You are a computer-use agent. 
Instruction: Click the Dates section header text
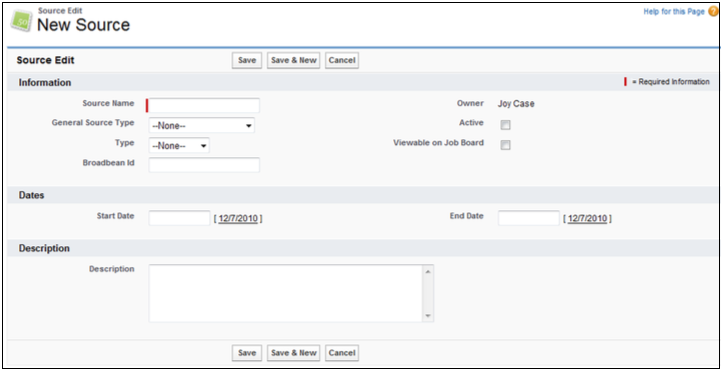pyautogui.click(x=31, y=195)
